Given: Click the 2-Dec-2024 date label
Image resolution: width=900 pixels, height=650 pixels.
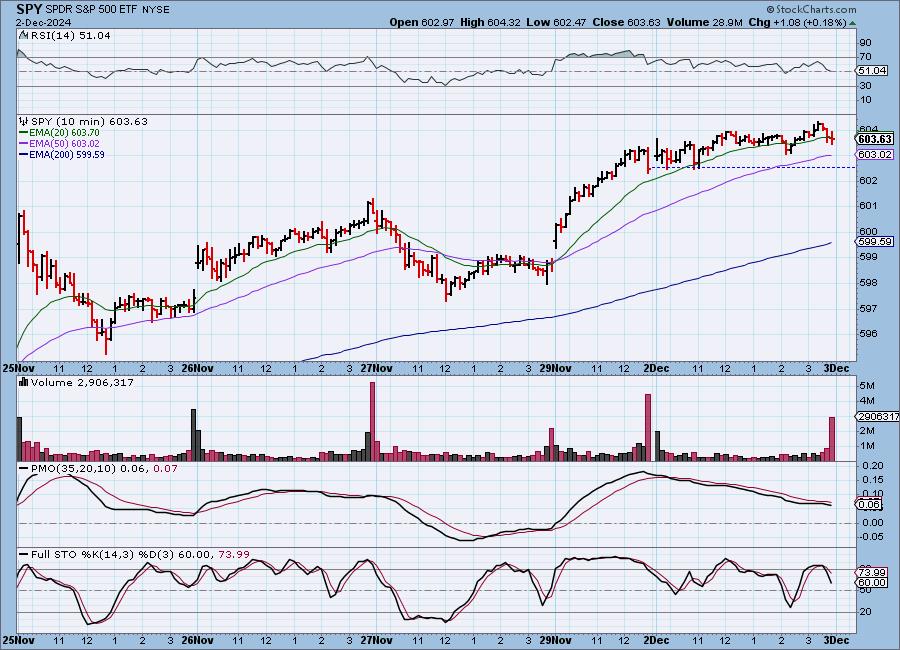Looking at the screenshot, I should click(x=44, y=22).
